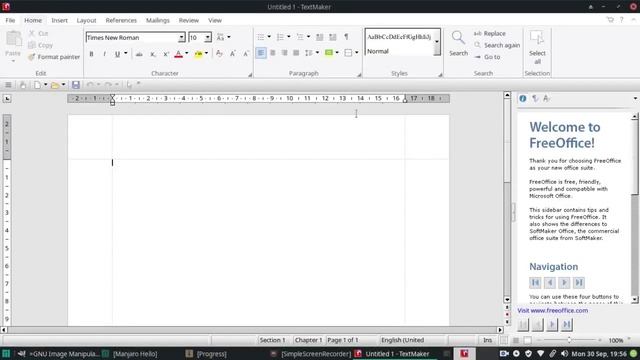640x360 pixels.
Task: Toggle display of formatting marks (pilcrow)
Action: (346, 37)
